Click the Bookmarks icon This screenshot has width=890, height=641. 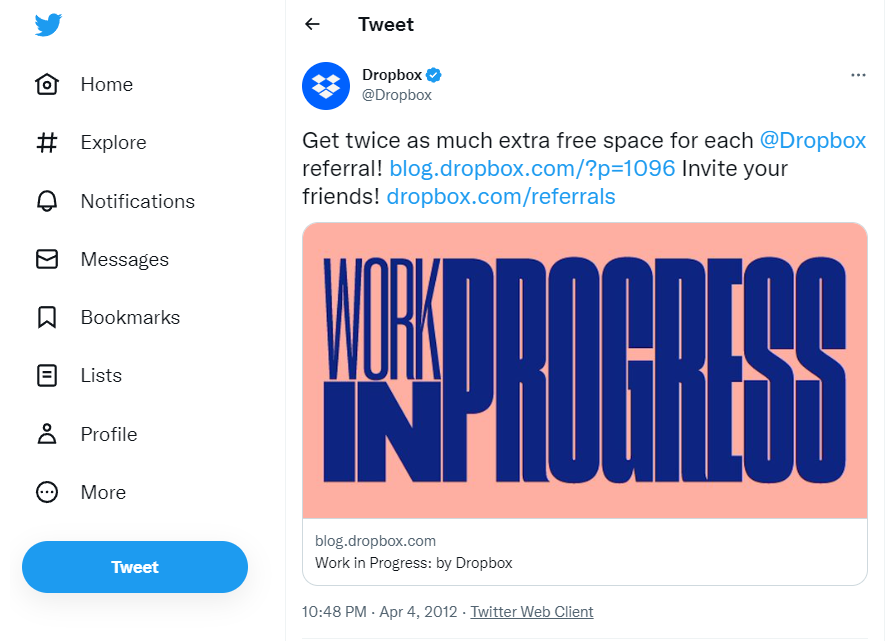coord(46,317)
